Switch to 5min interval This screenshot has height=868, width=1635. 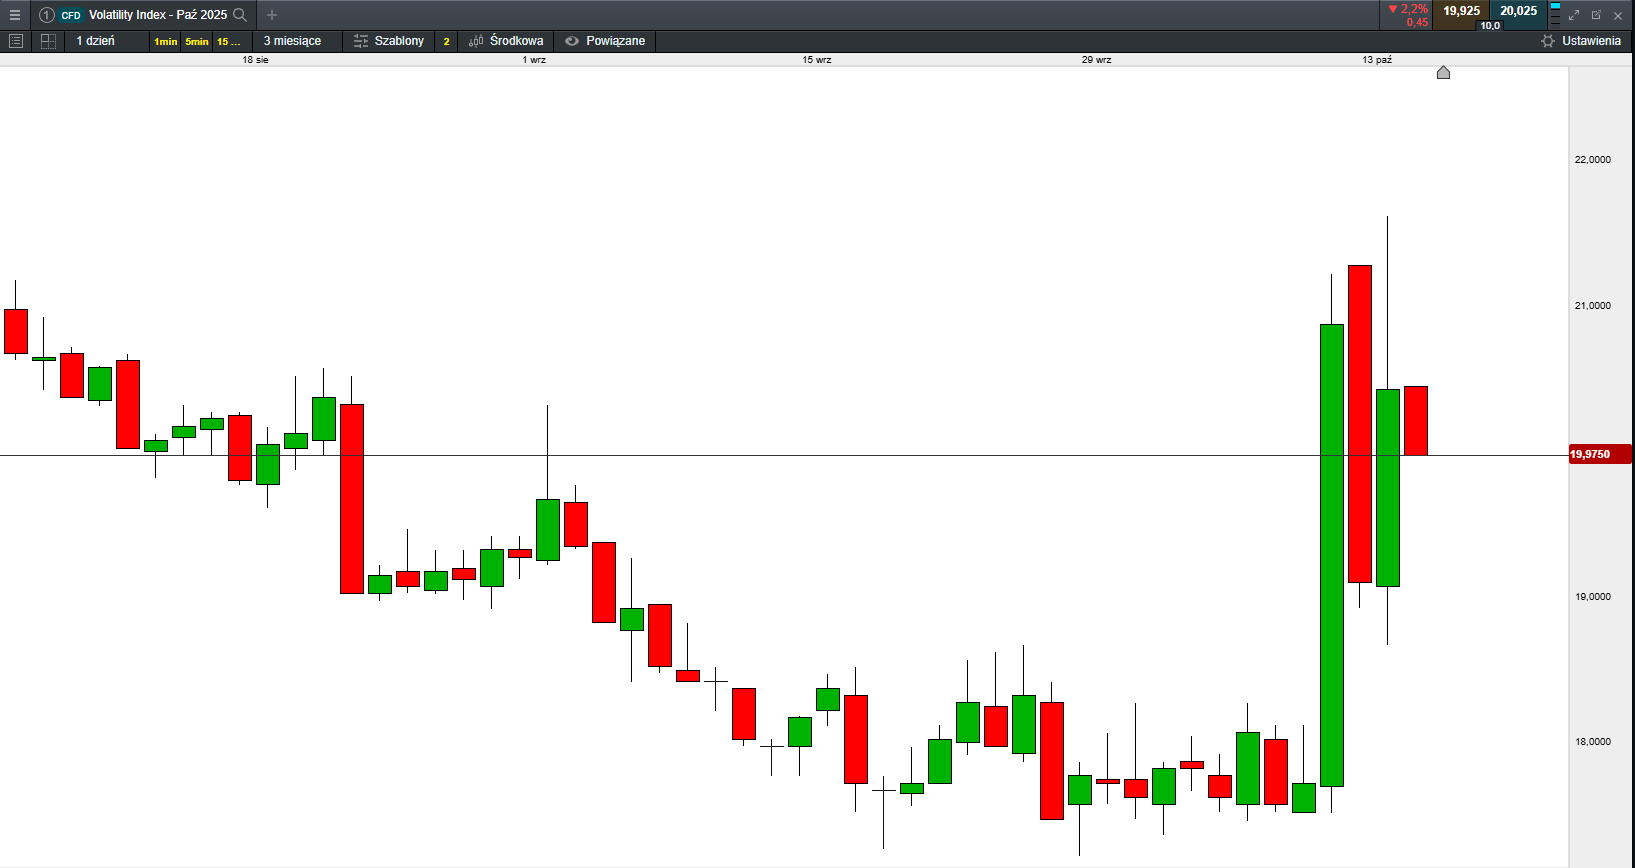coord(197,41)
